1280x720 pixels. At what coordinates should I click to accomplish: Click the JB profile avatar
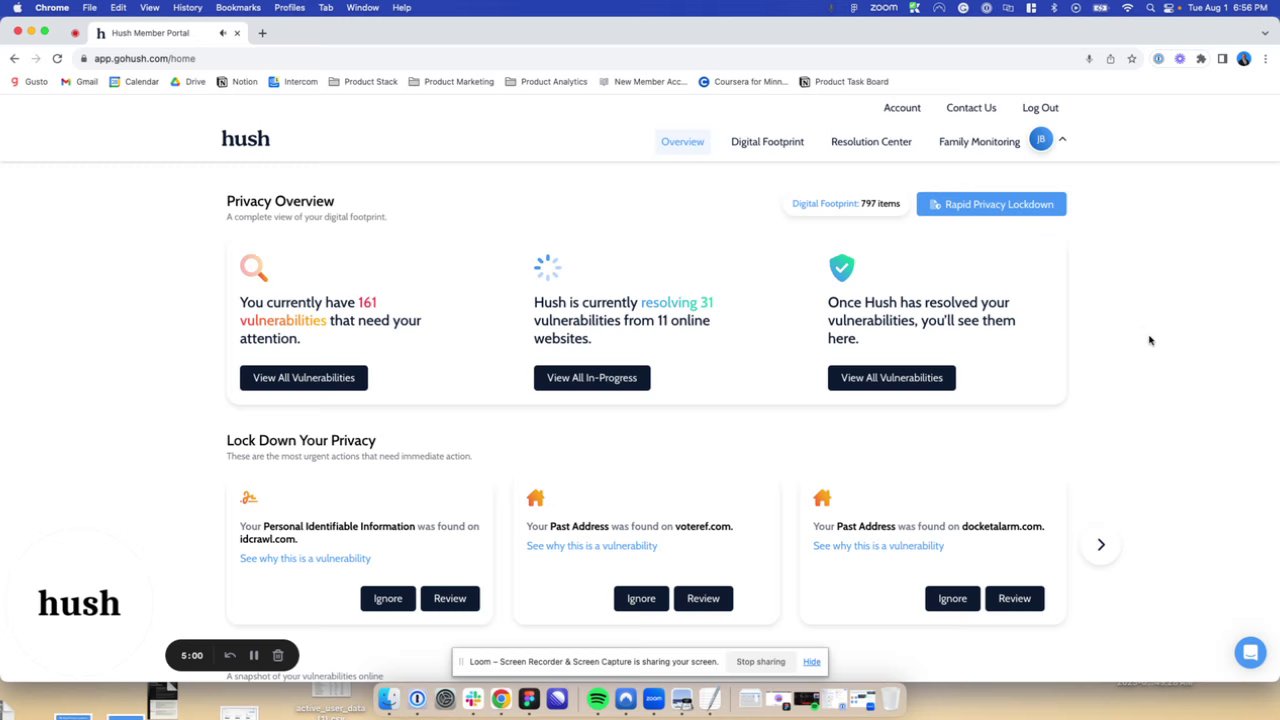tap(1041, 140)
